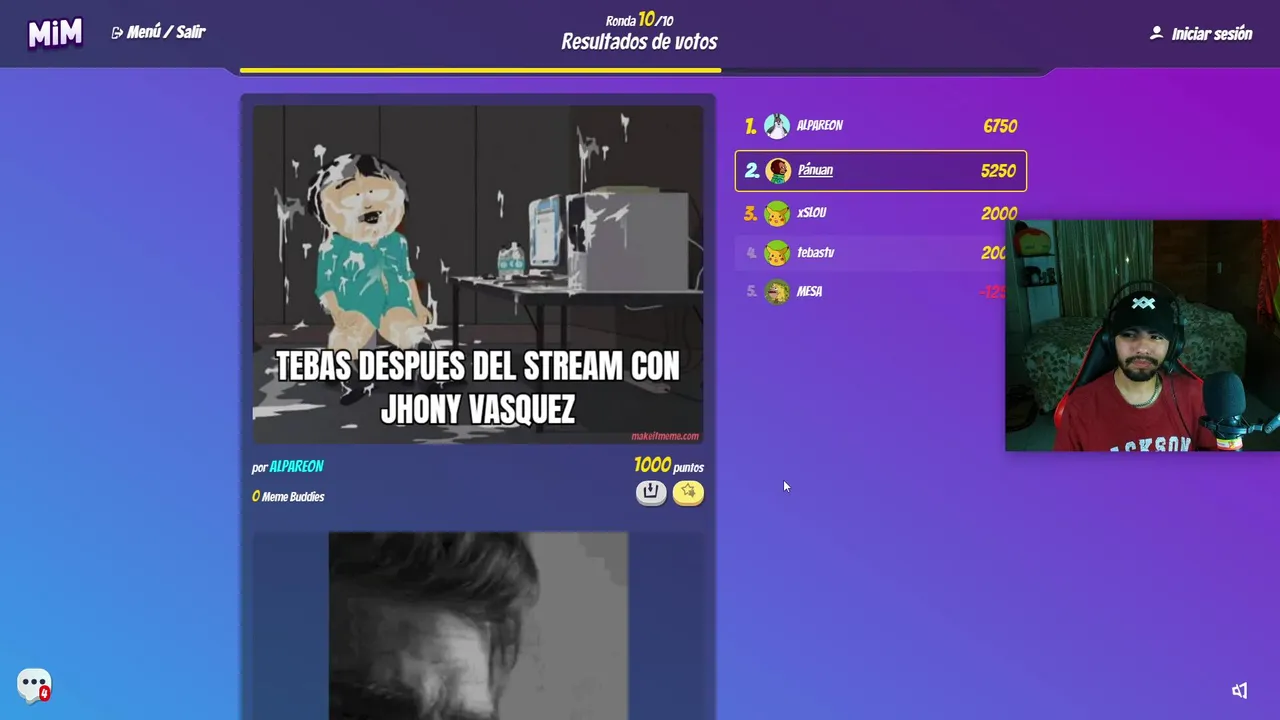Image resolution: width=1280 pixels, height=720 pixels.
Task: Click the MiM logo
Action: [54, 33]
